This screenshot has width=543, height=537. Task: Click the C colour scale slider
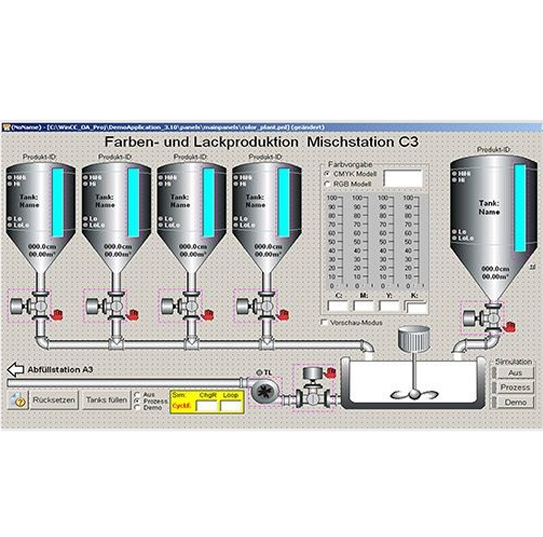click(337, 242)
